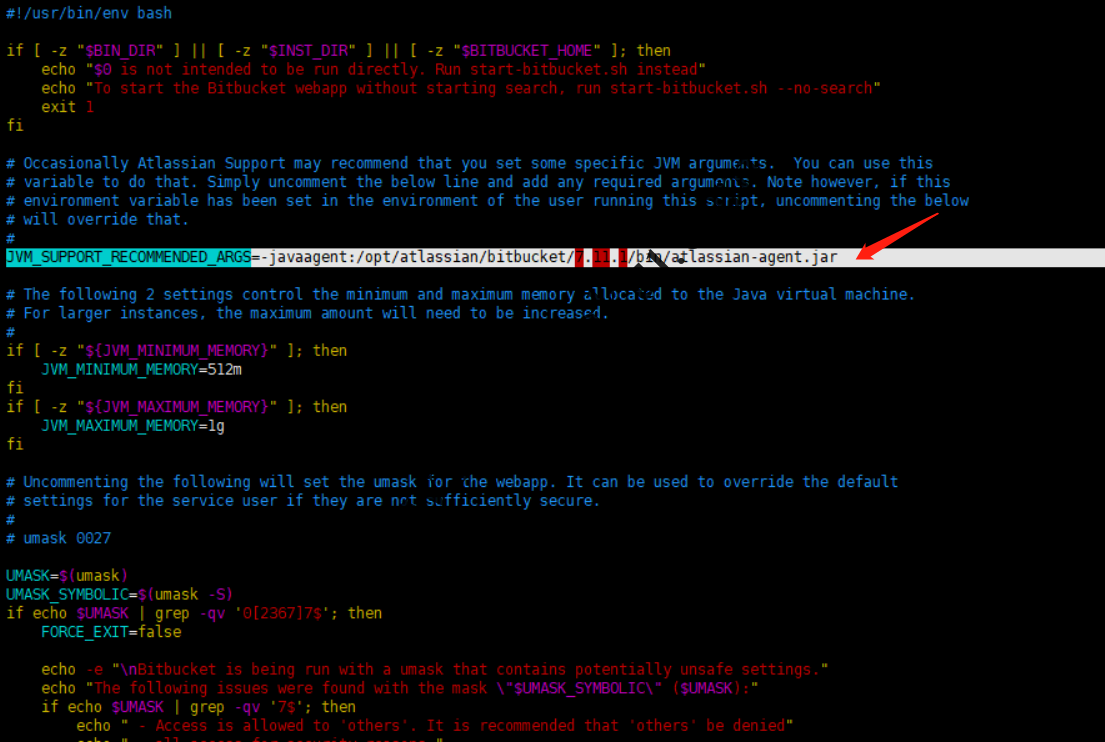1105x742 pixels.
Task: Place cursor on JVM_MAXIMUM_MEMORY=1g assignment
Action: (x=133, y=426)
